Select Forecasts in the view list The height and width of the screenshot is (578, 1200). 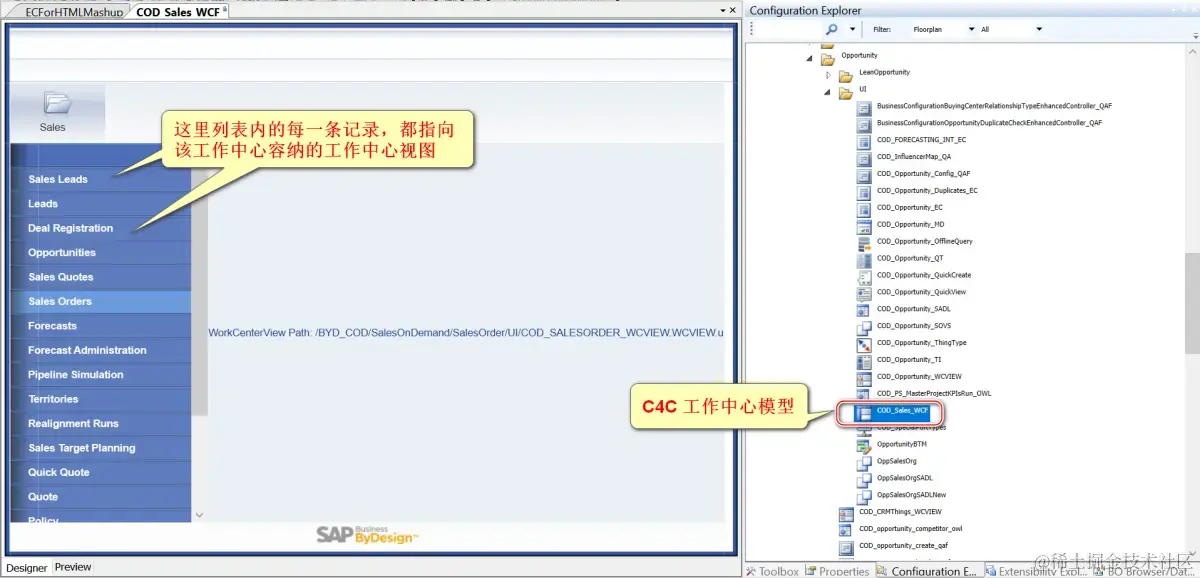tap(100, 326)
